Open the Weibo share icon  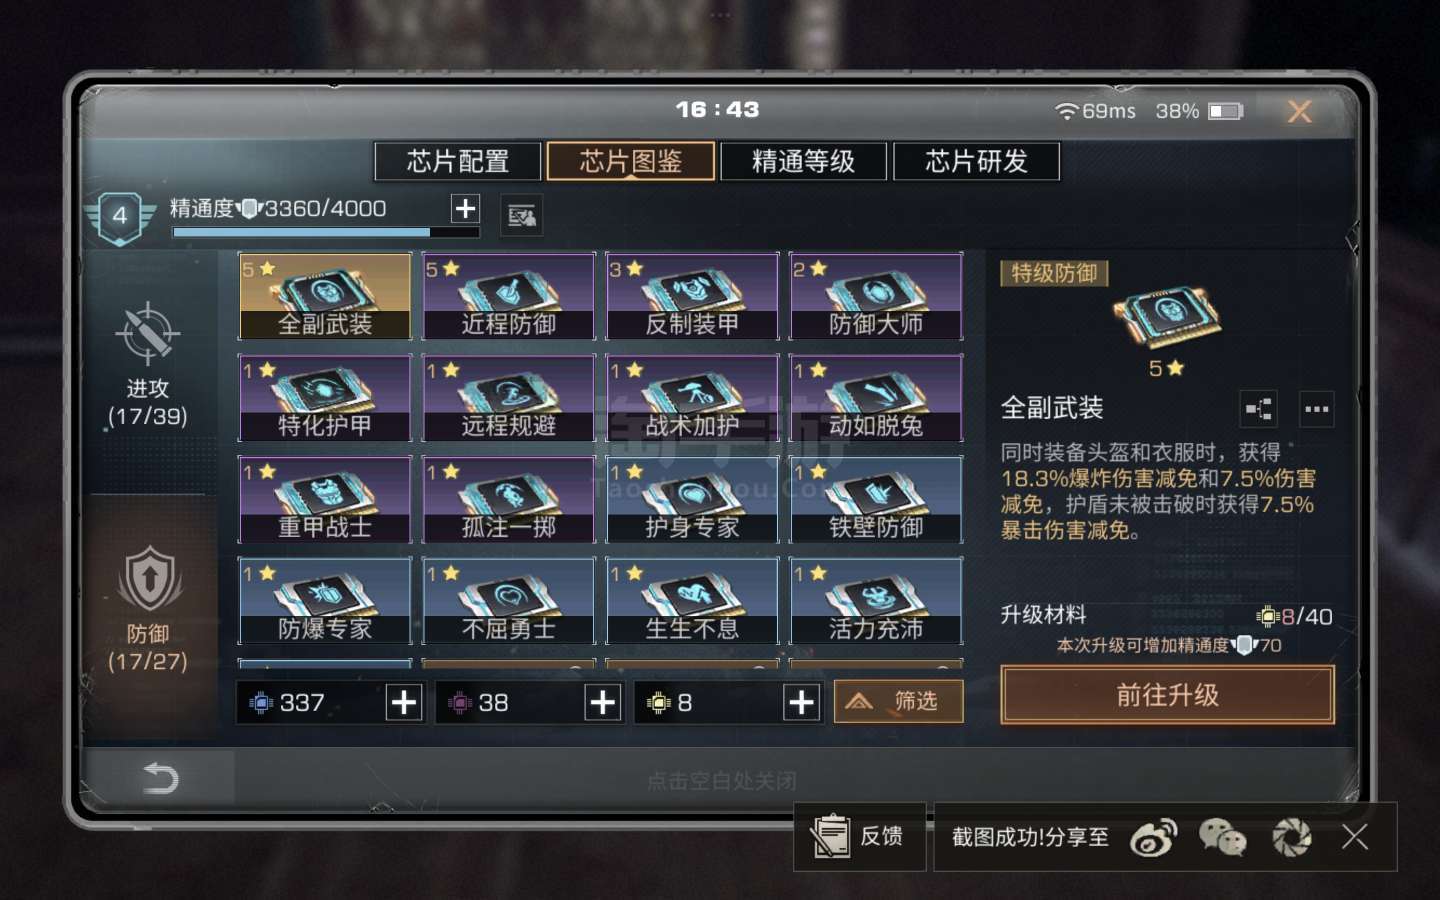pos(1153,838)
